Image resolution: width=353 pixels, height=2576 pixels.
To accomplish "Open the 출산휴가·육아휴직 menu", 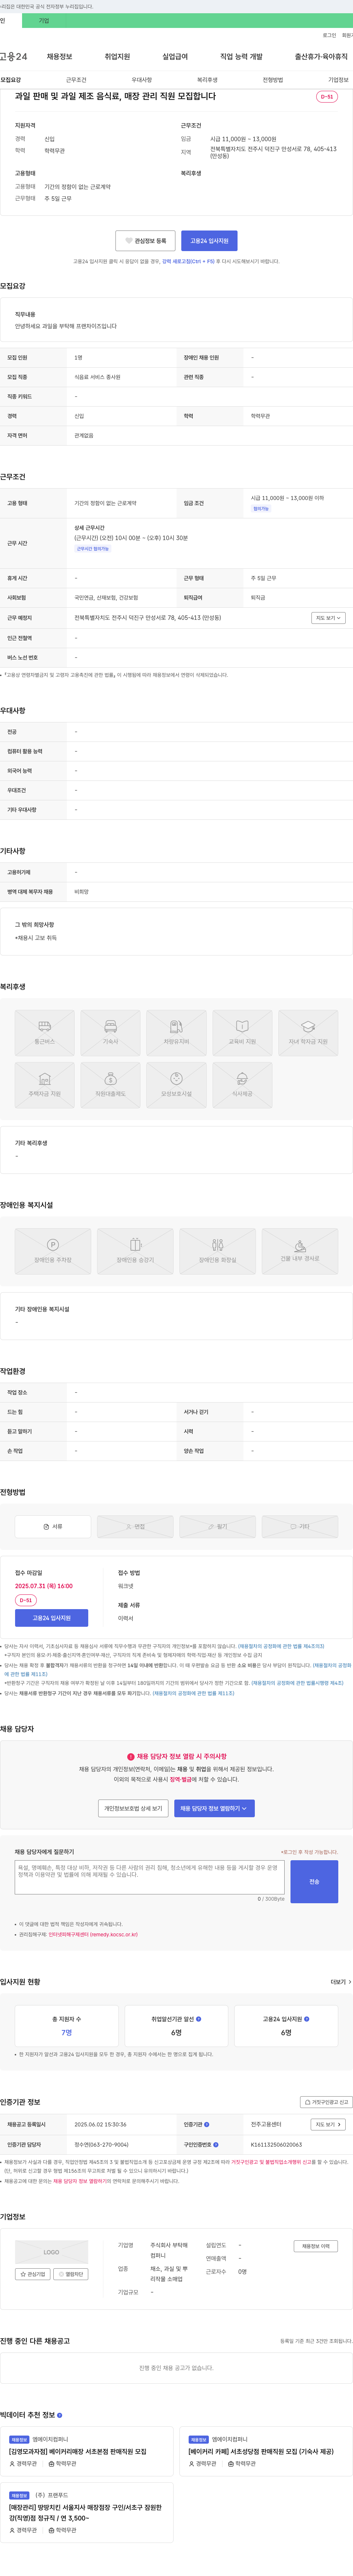I will [x=321, y=57].
